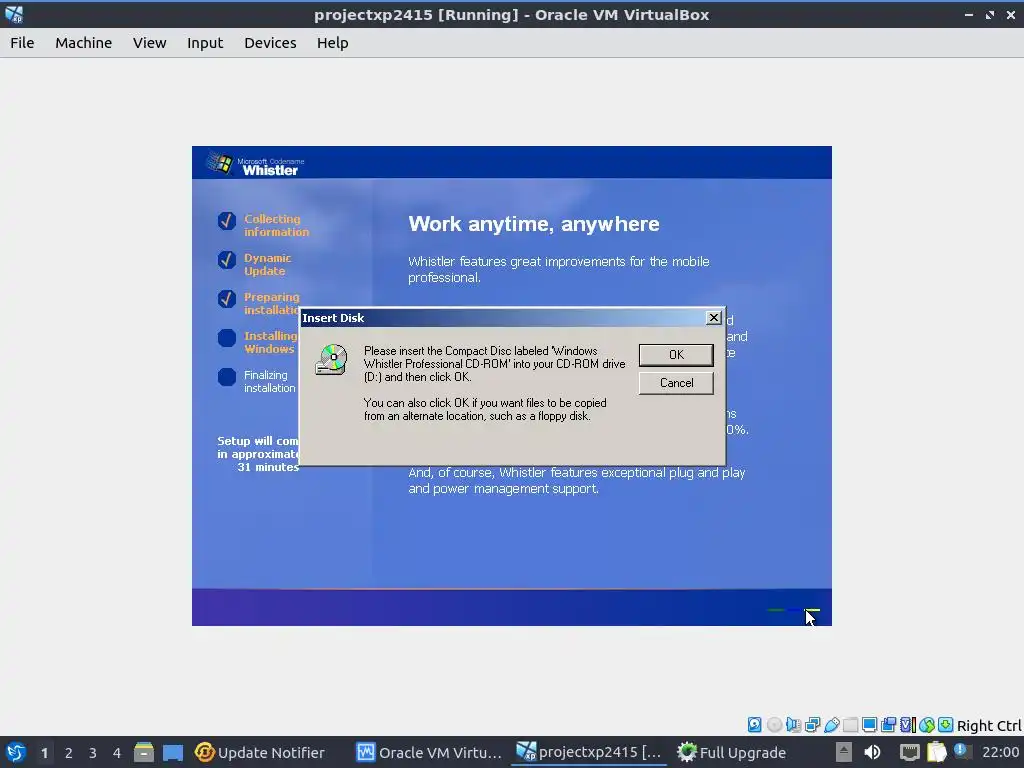Click the recording status icon
Screen dimensions: 1024x768
pyautogui.click(x=889, y=725)
